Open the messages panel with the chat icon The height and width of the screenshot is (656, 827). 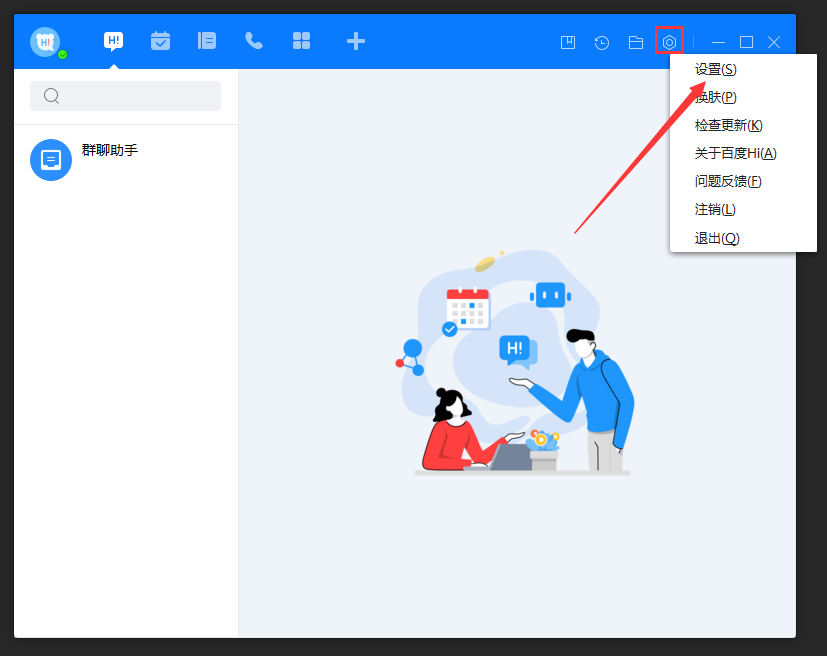(113, 41)
